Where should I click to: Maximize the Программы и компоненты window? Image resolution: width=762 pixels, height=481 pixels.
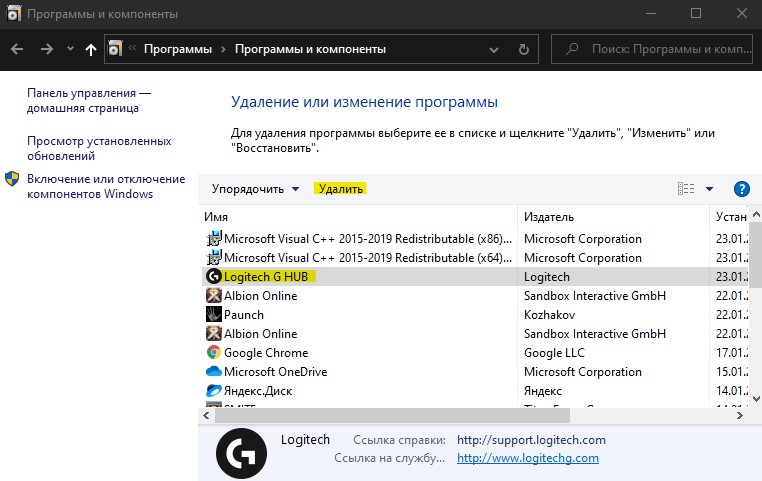[x=696, y=14]
